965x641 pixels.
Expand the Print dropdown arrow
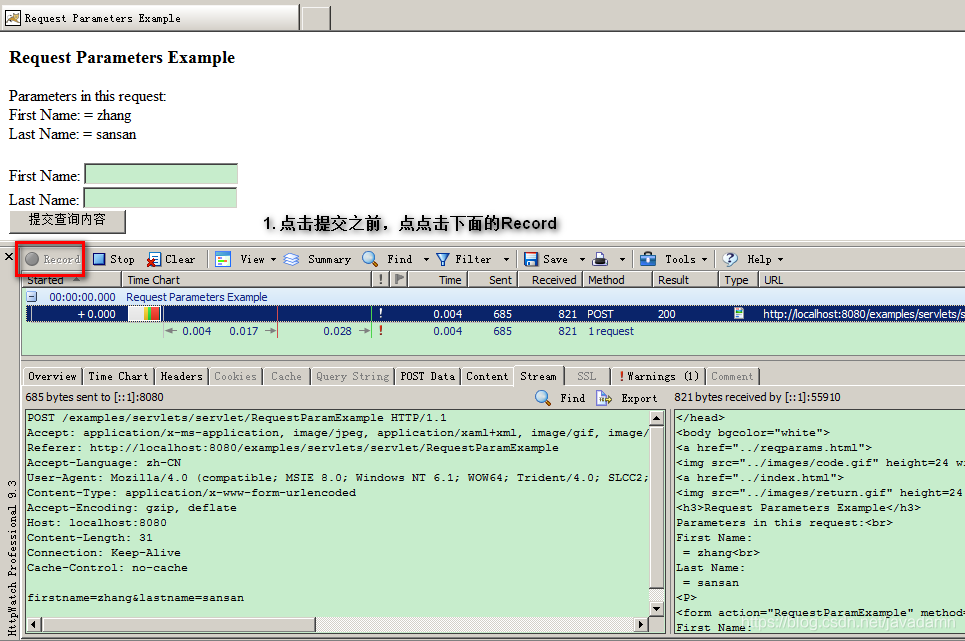622,260
